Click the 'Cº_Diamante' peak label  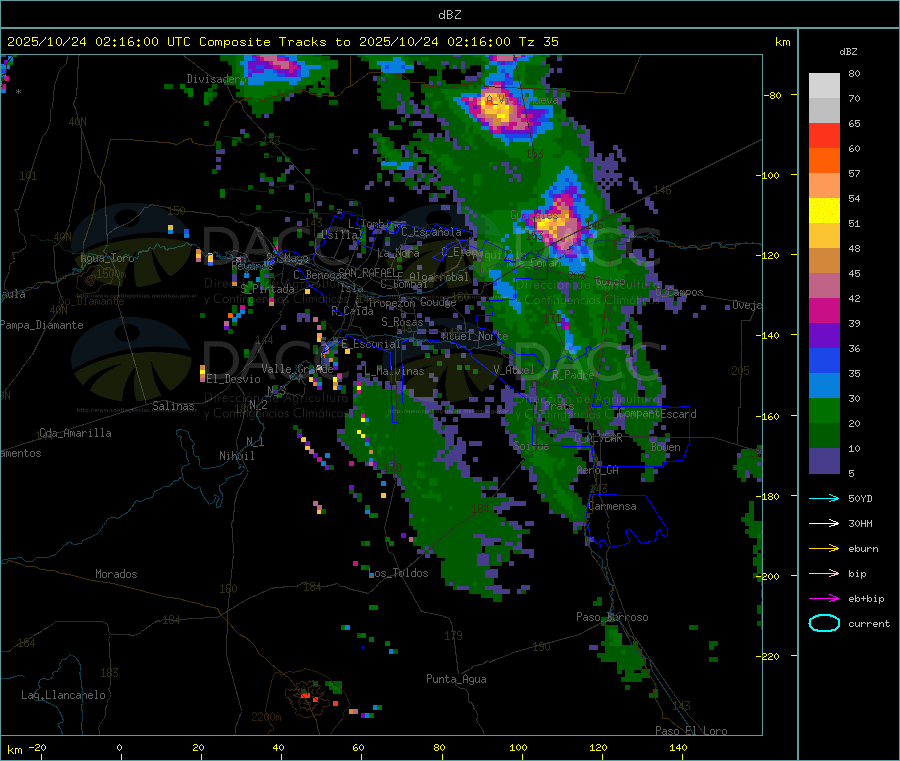click(x=91, y=301)
